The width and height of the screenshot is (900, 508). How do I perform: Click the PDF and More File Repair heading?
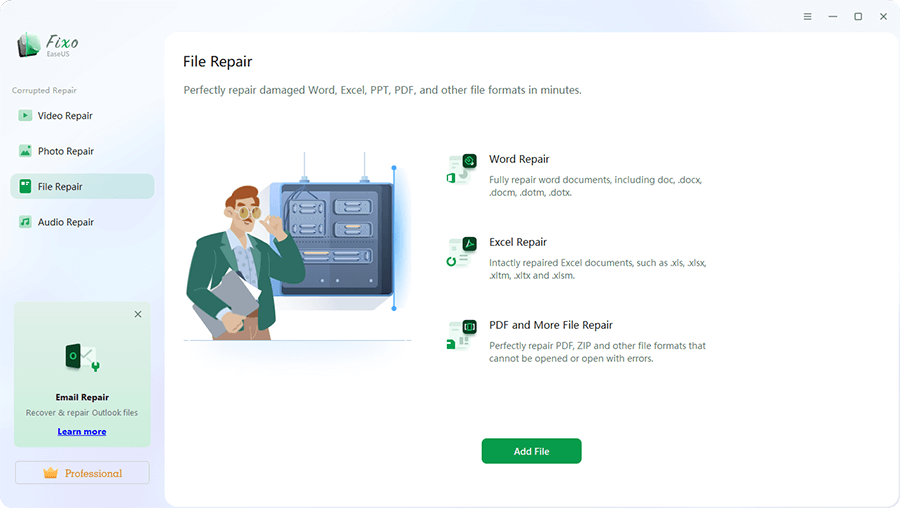[x=550, y=325]
